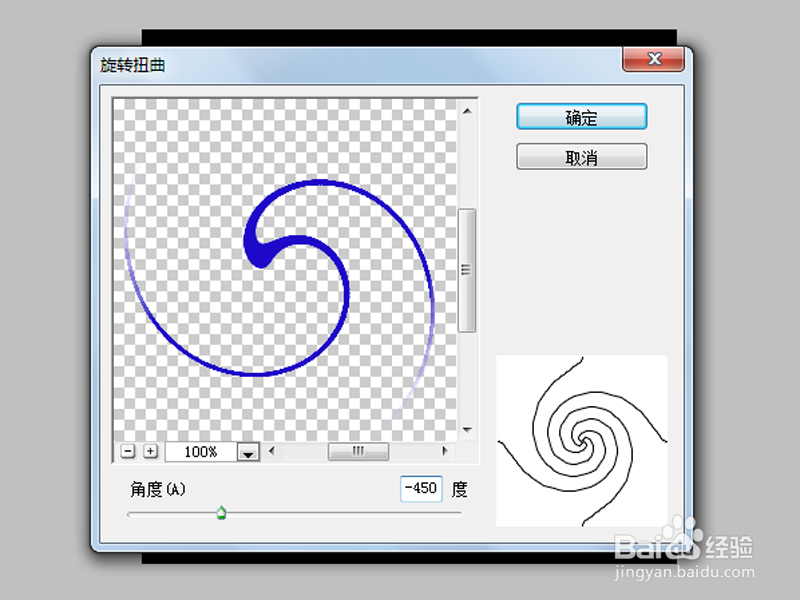Click the 100% zoom value field

201,452
